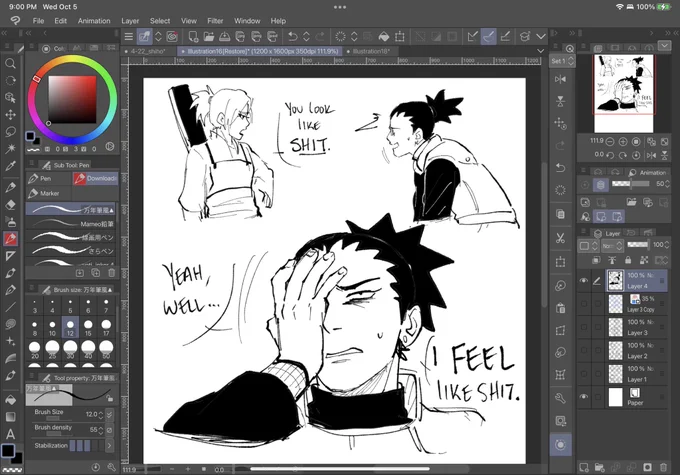Select the Auto select wand tool

coord(10,148)
